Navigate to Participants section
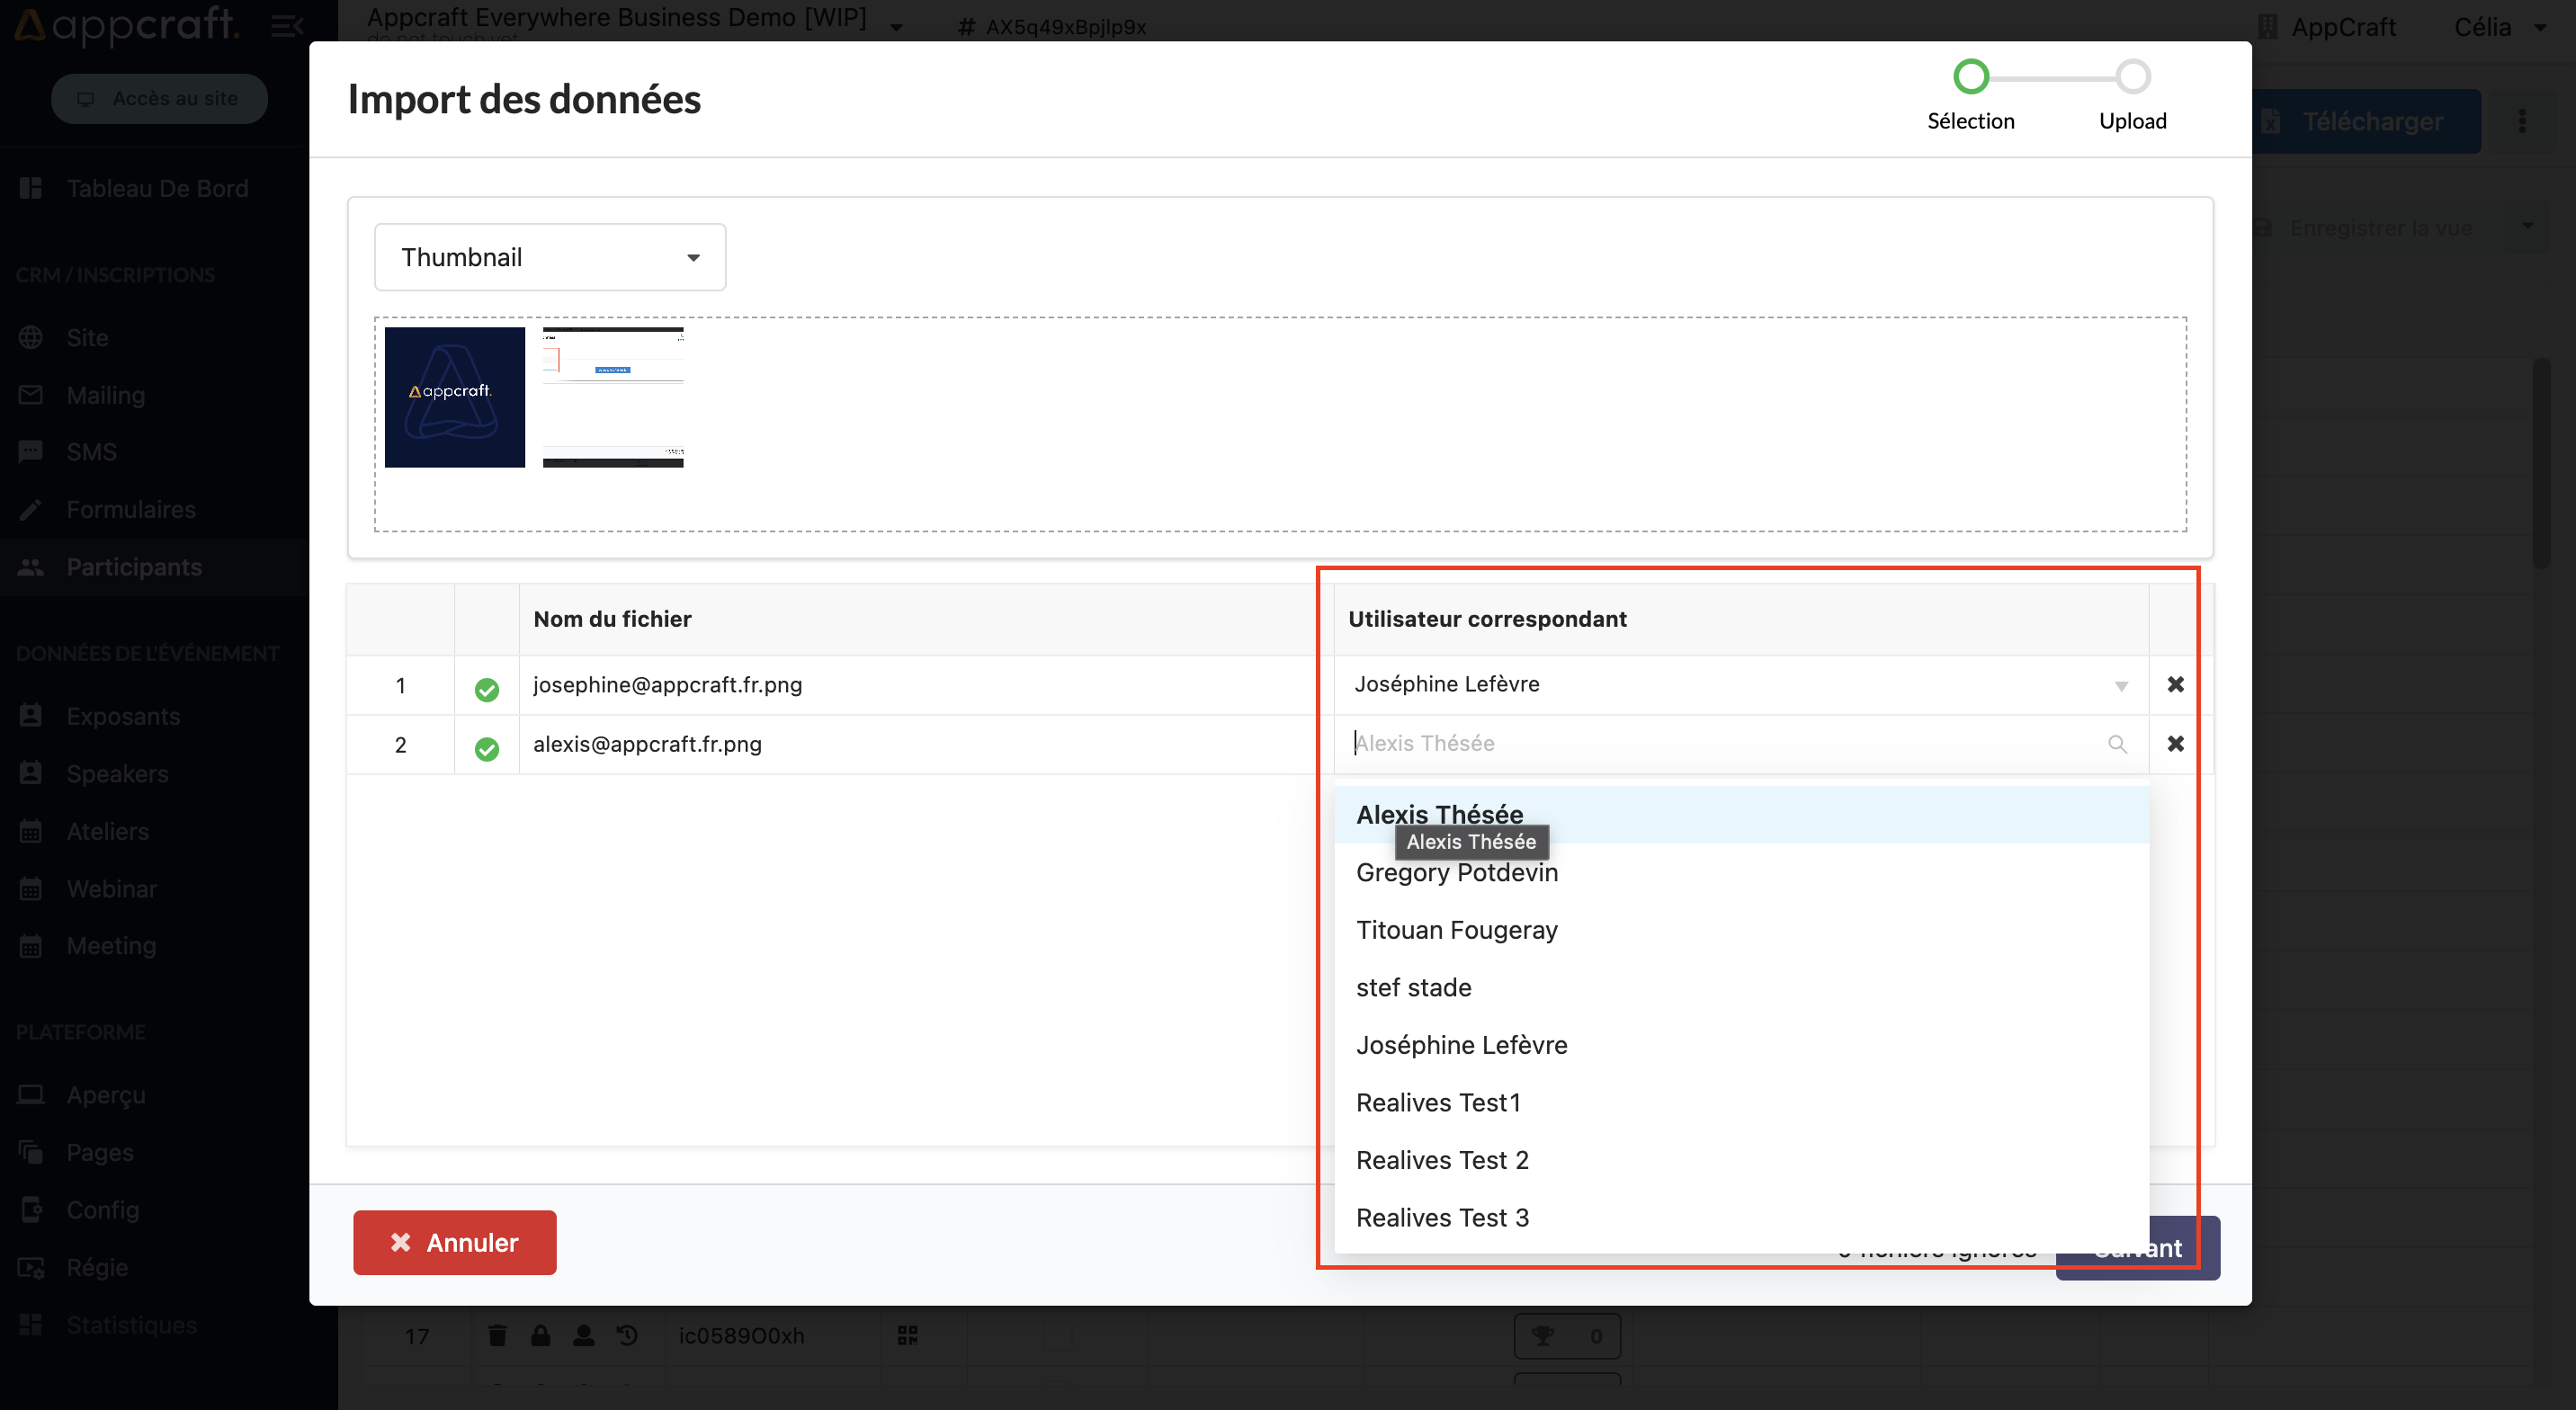 [x=134, y=567]
